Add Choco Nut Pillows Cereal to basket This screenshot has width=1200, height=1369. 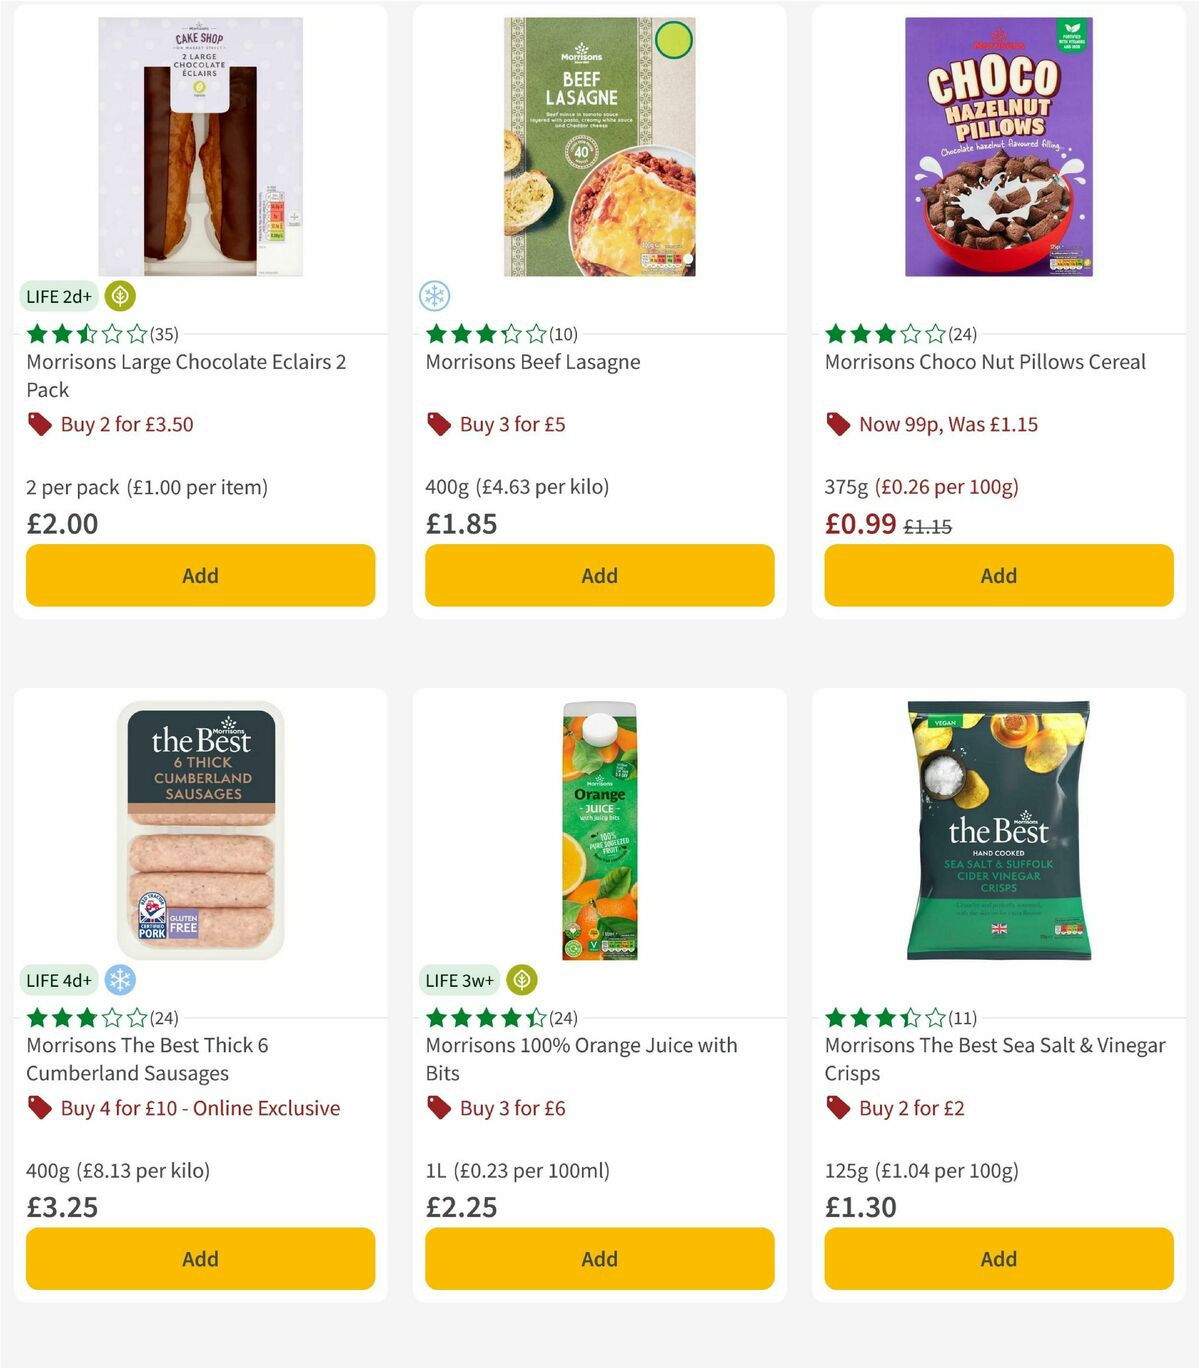tap(998, 575)
